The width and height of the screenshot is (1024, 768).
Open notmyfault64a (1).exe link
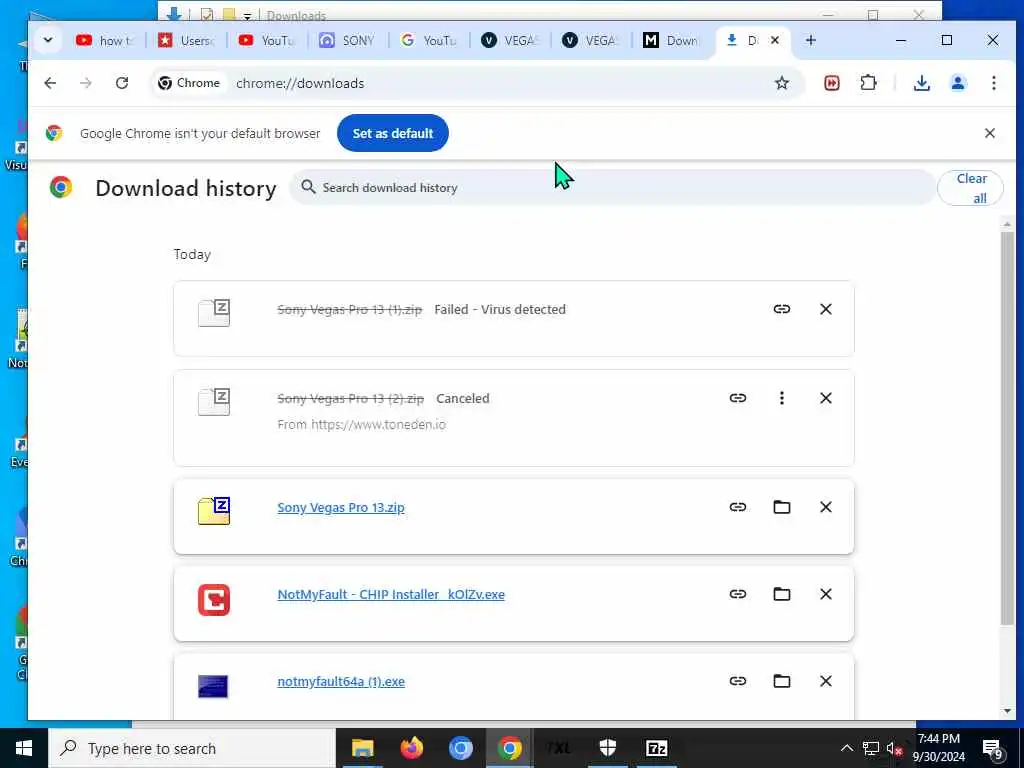coord(341,681)
